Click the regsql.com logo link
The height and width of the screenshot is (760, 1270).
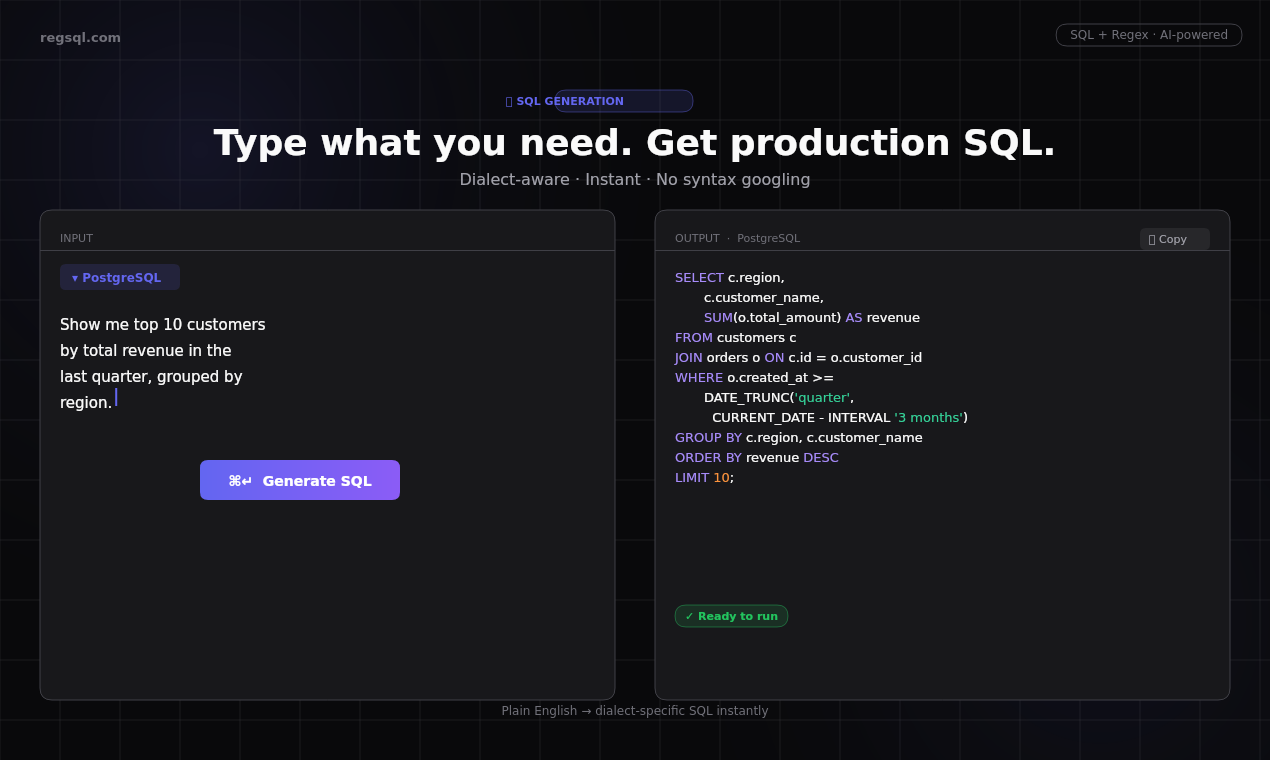80,38
